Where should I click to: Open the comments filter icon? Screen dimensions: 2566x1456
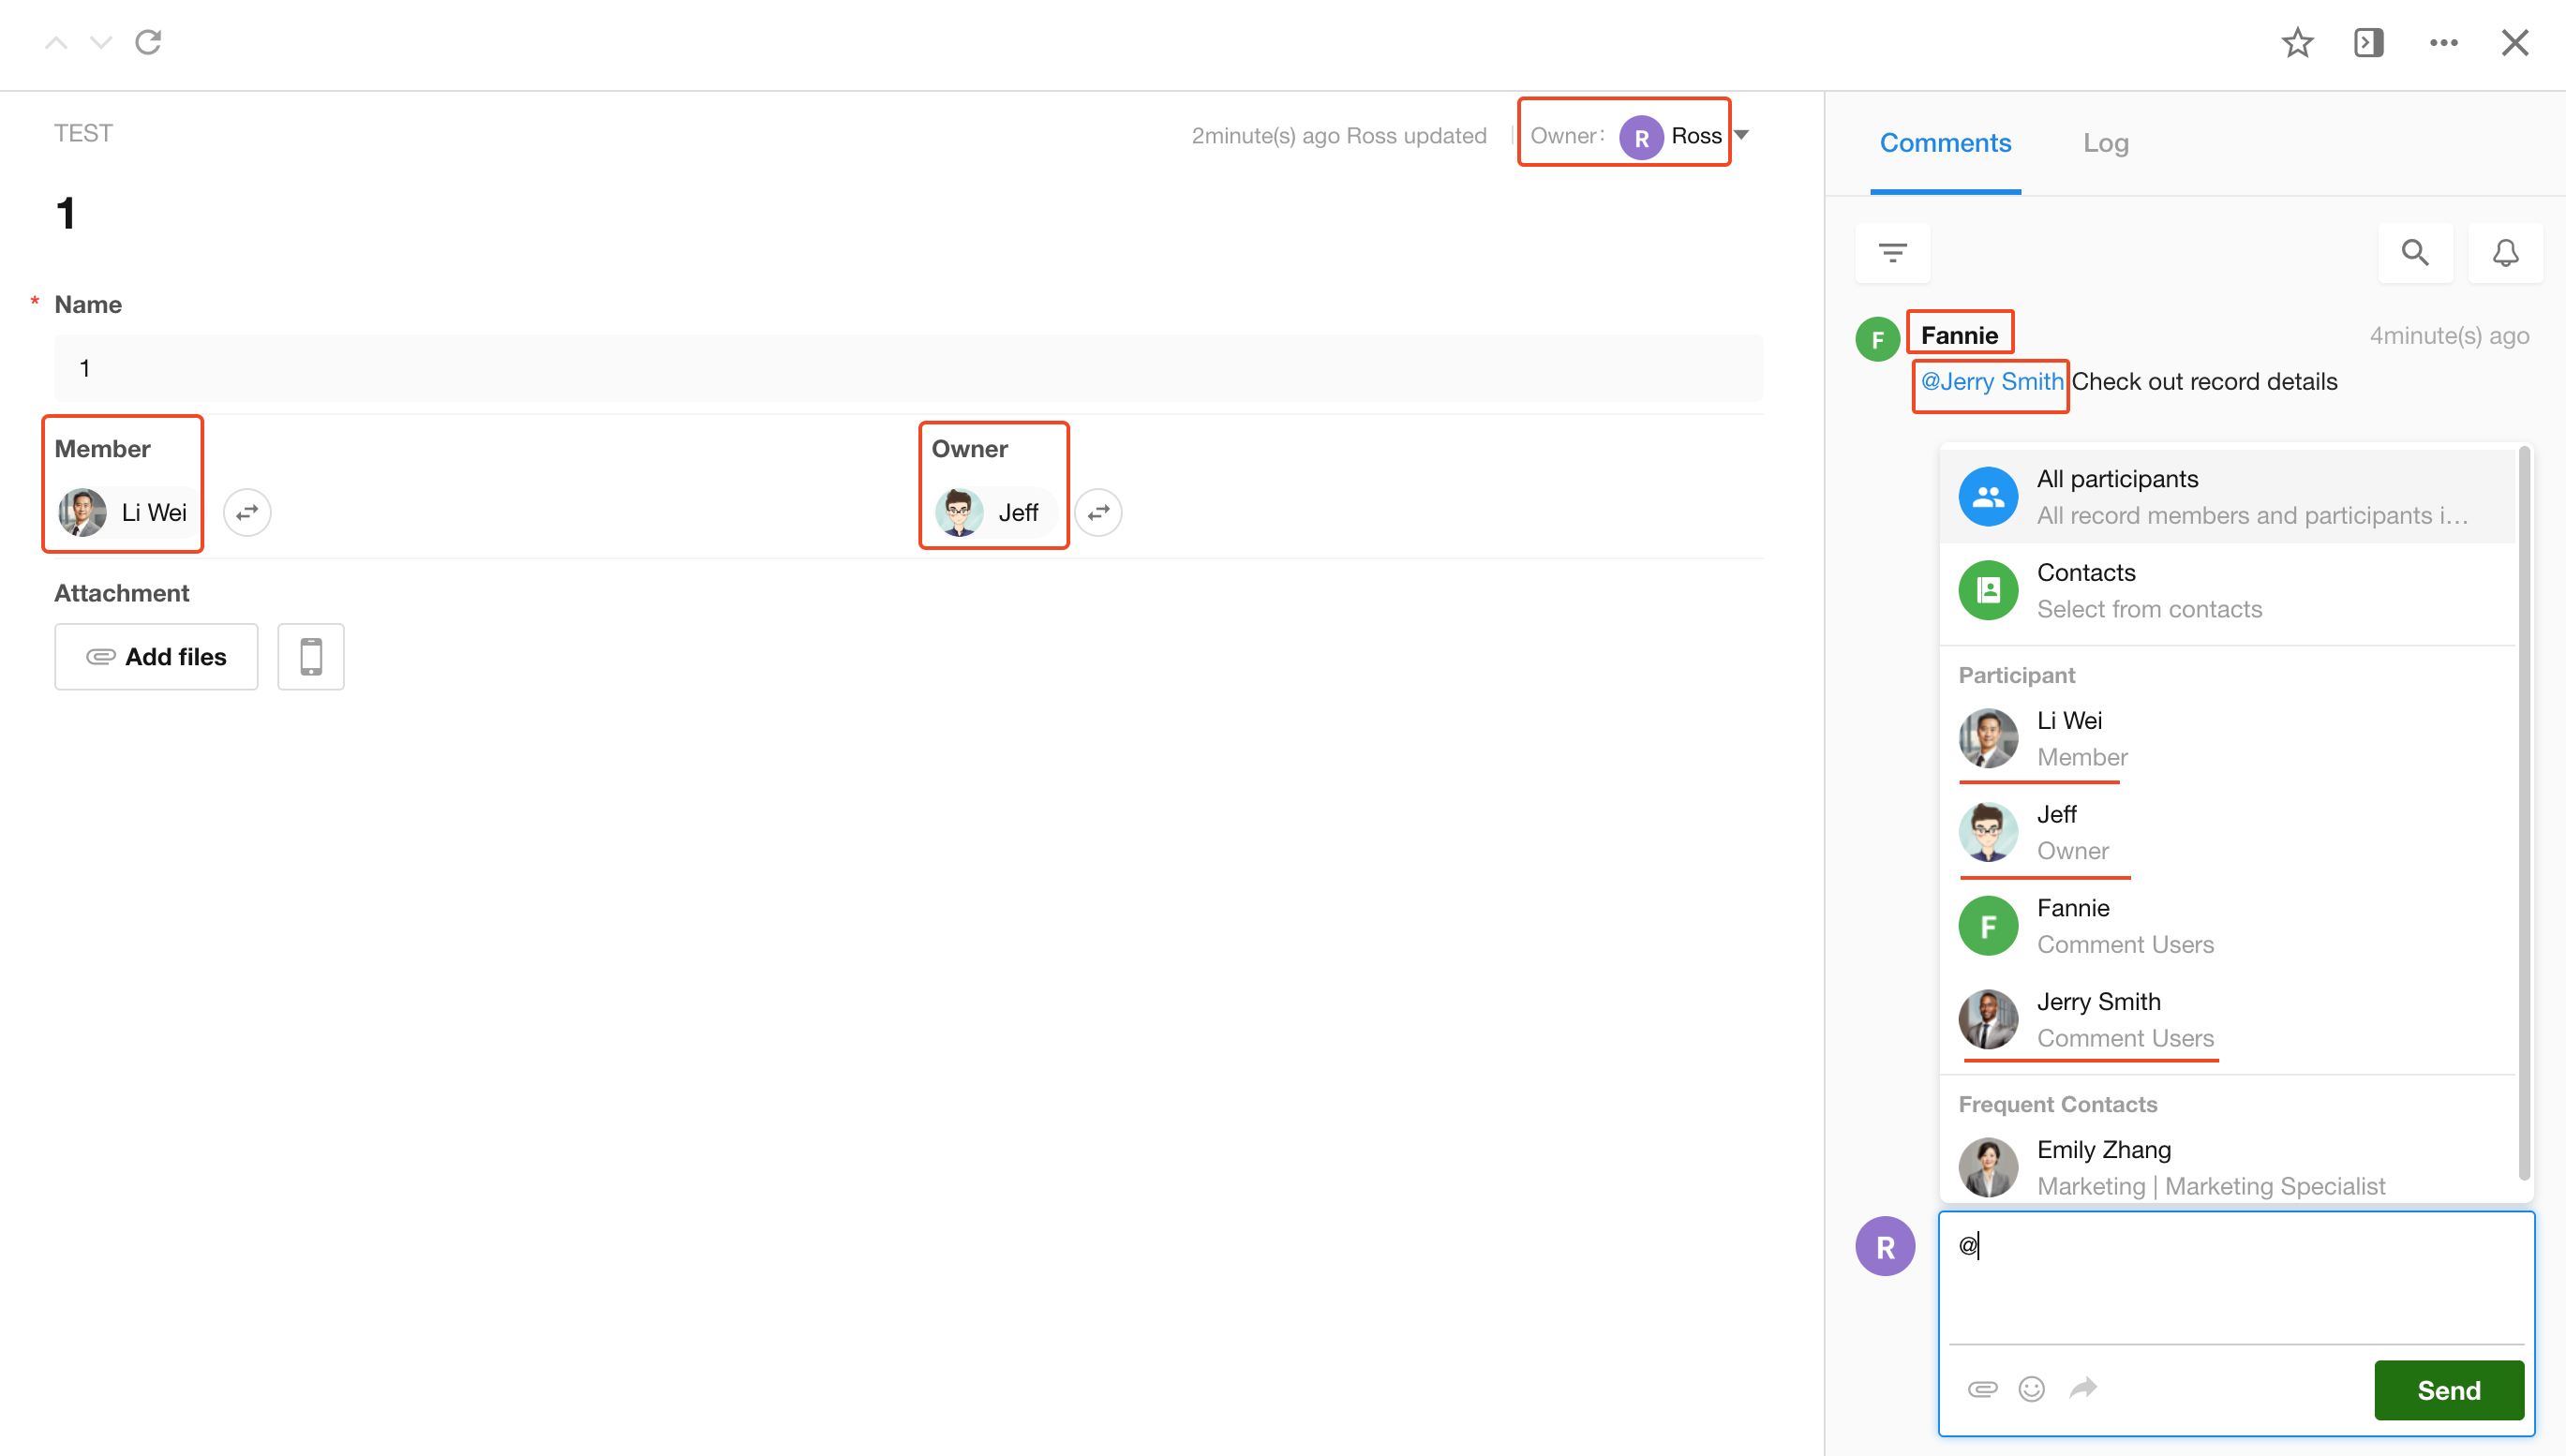1892,253
